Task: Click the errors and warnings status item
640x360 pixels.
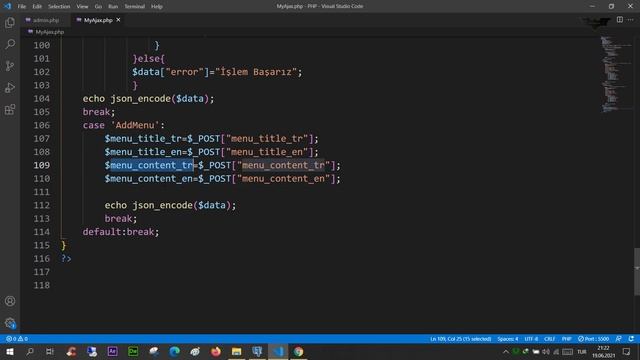Action: coord(17,339)
